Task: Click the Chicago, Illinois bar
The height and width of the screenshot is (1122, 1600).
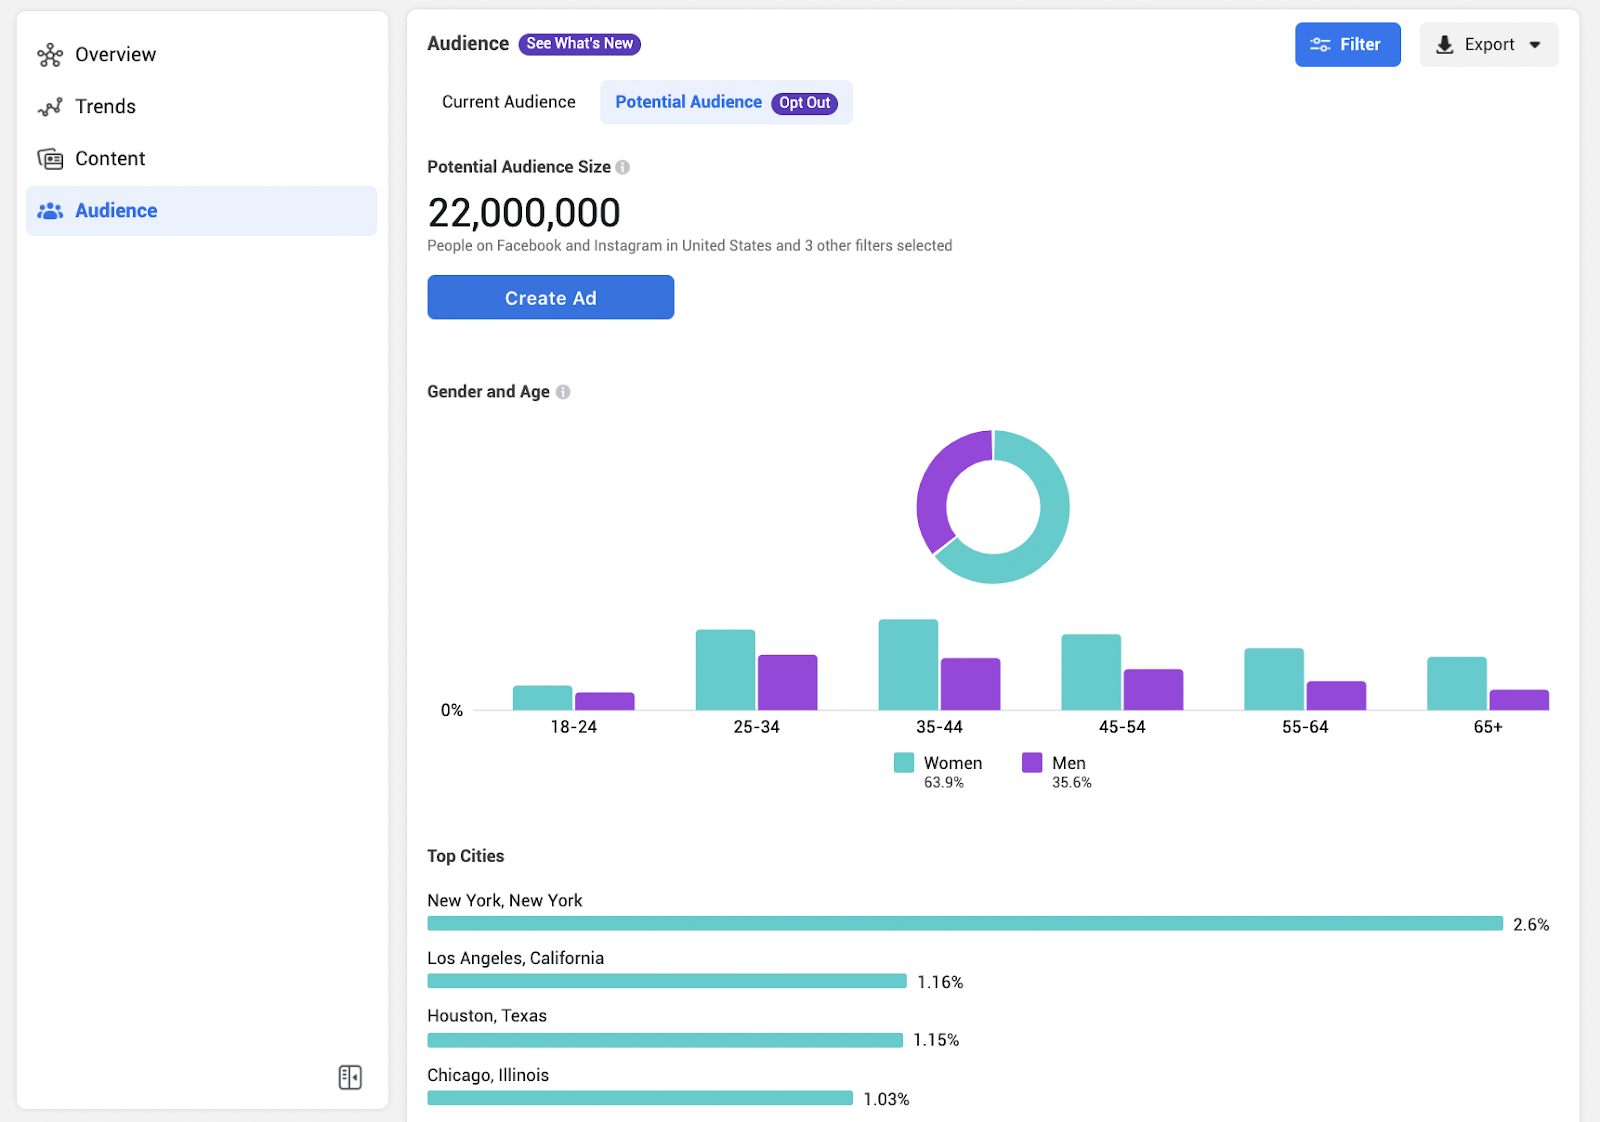Action: point(640,1098)
